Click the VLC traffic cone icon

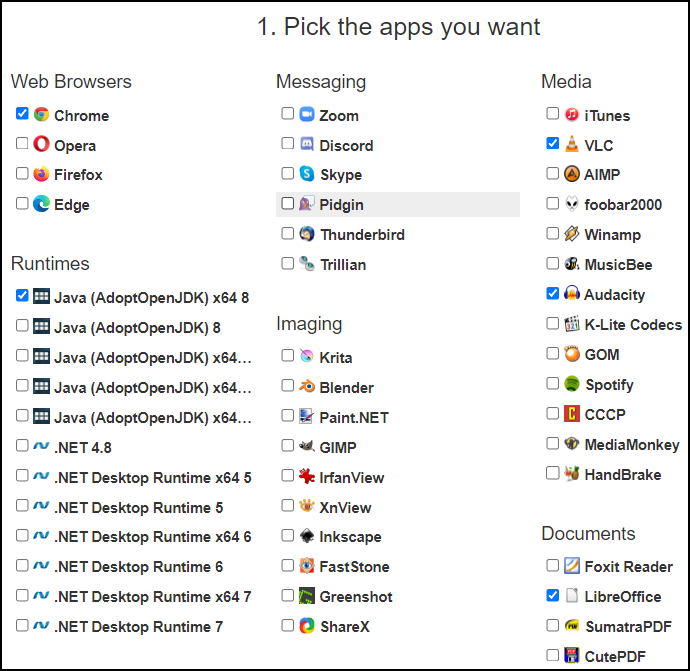tap(572, 144)
